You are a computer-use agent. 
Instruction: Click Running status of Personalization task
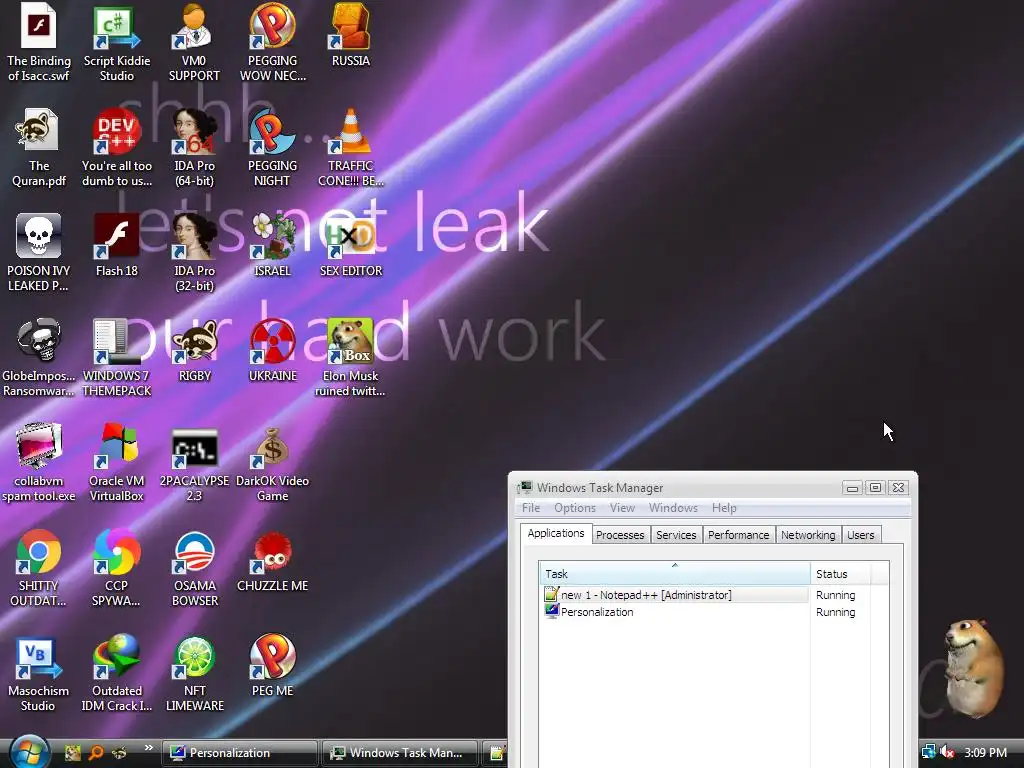(835, 612)
